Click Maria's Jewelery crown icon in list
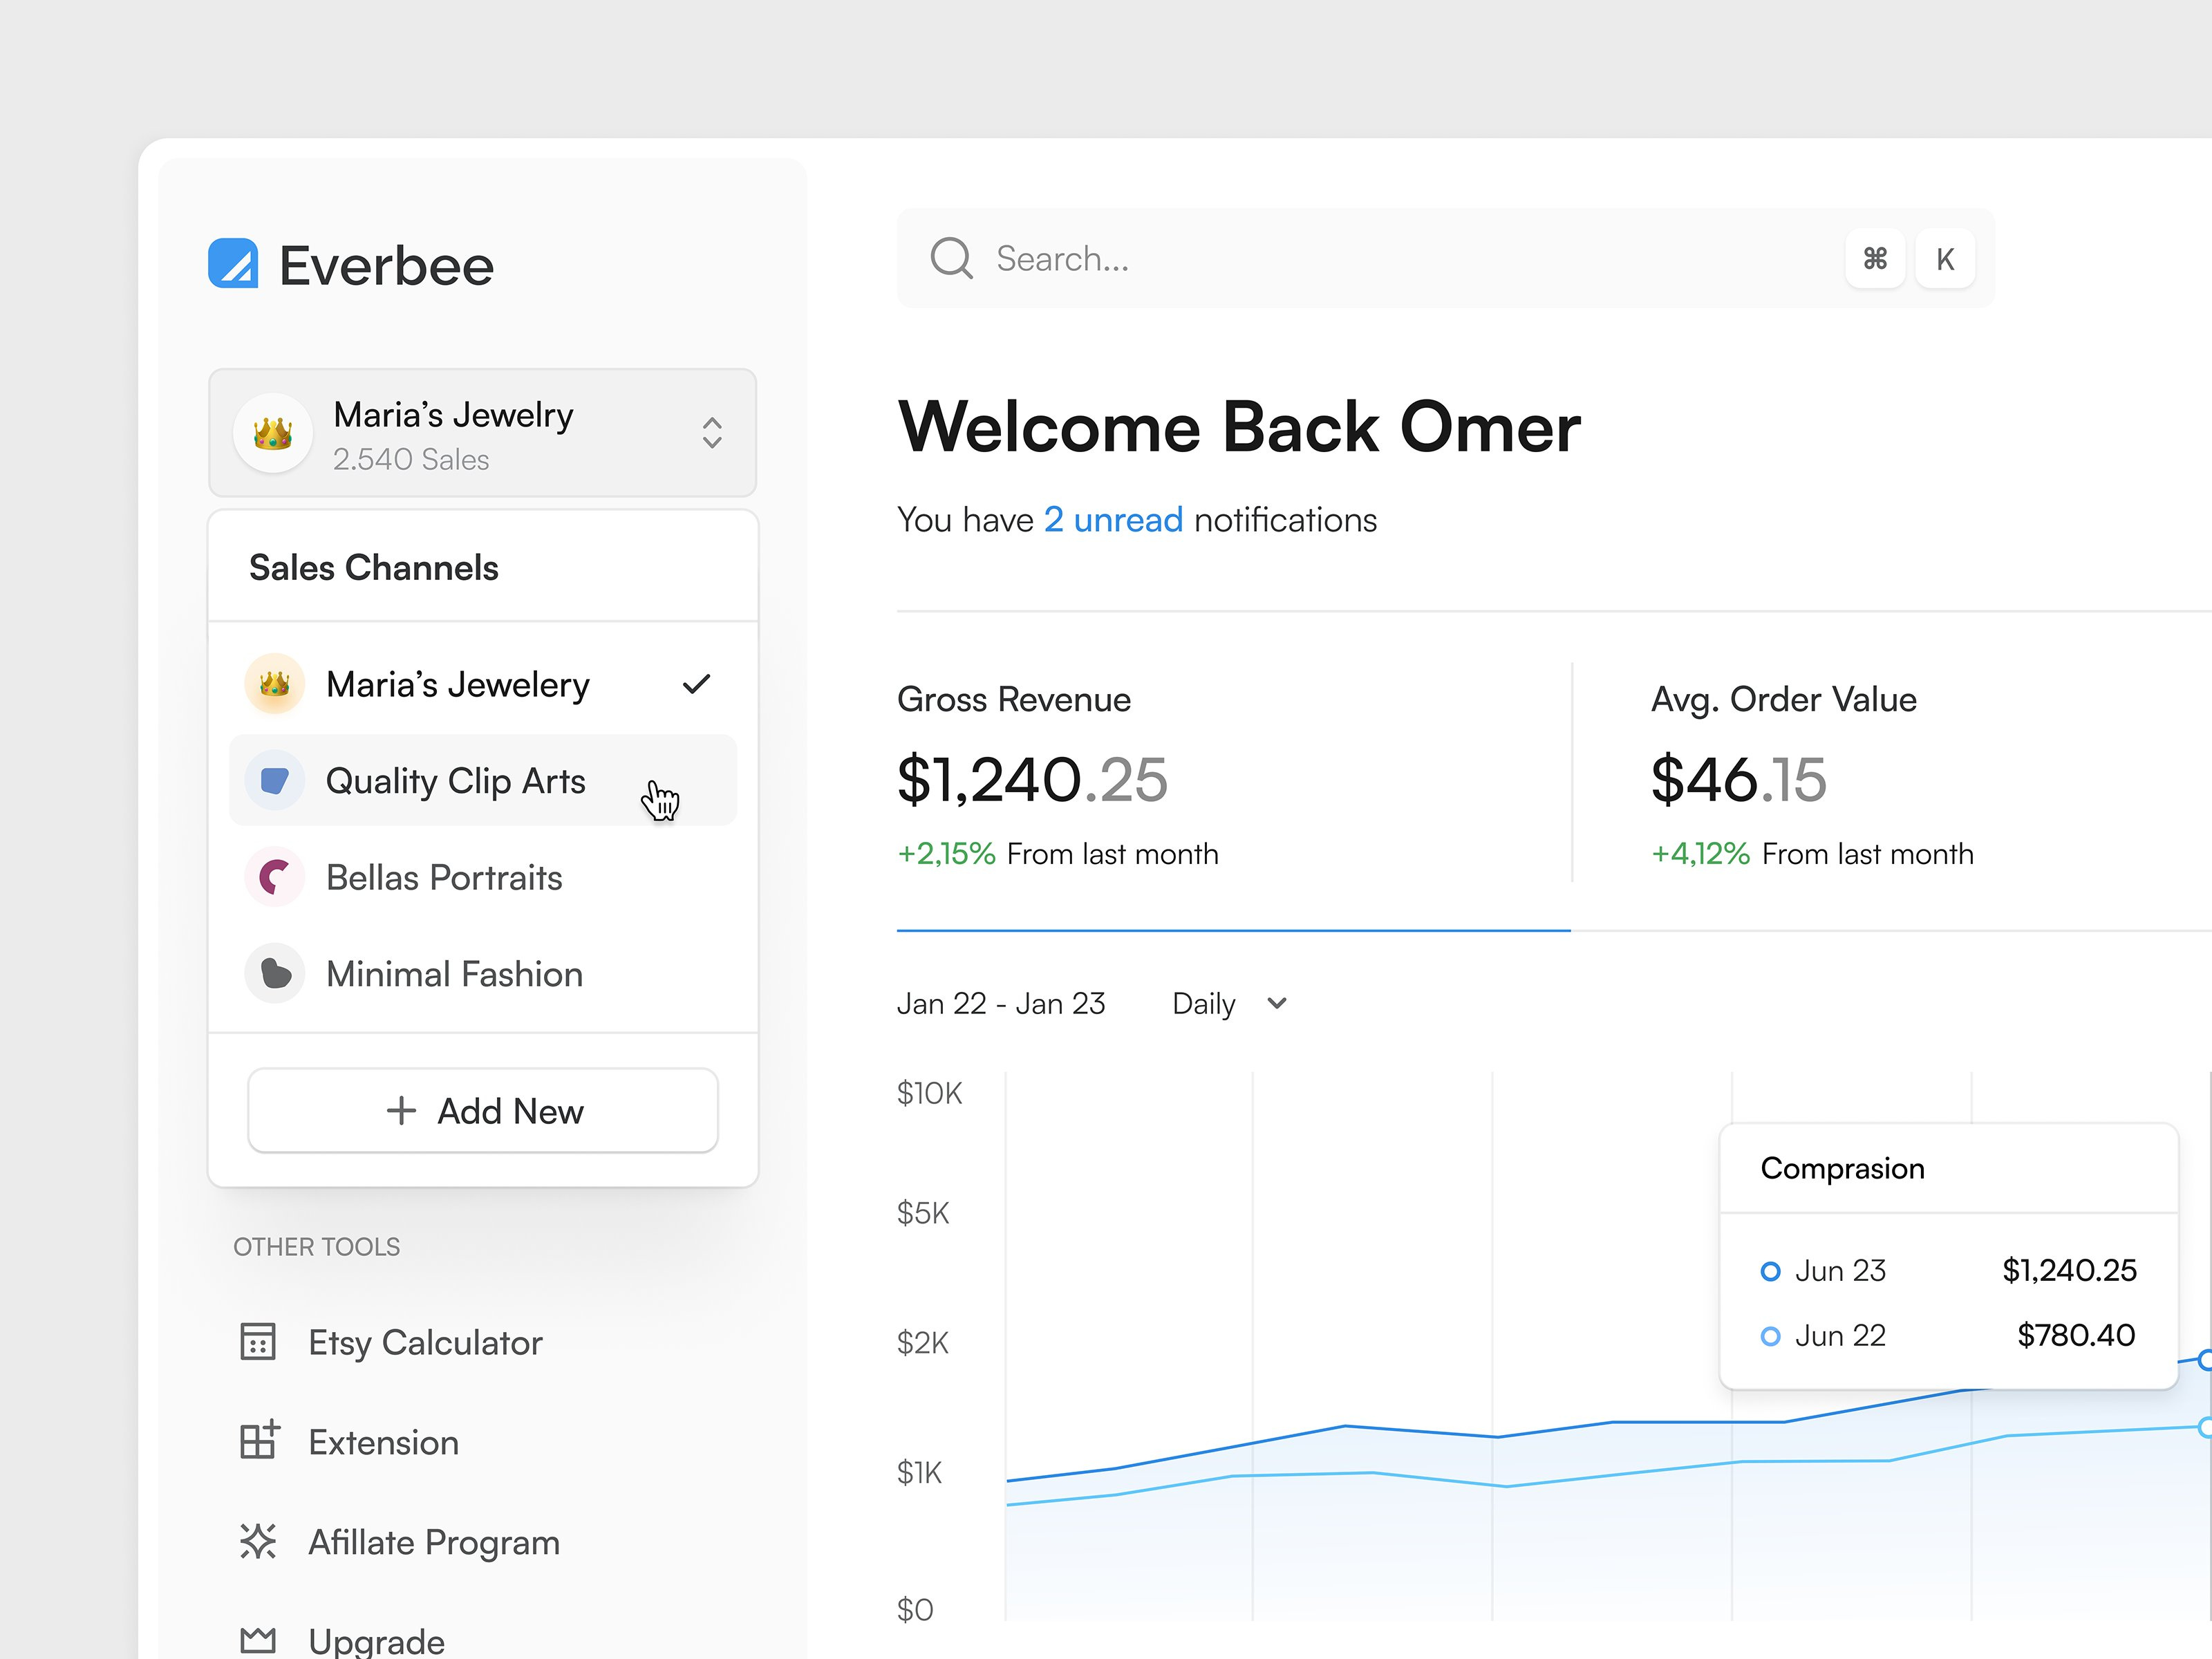 coord(274,684)
